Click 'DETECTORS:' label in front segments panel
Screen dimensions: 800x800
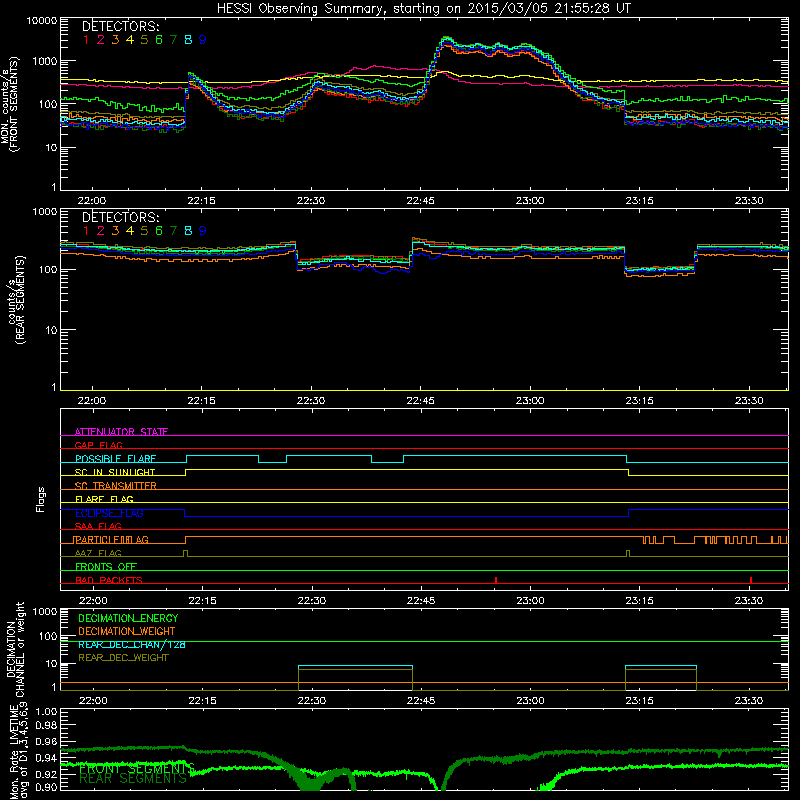coord(120,26)
